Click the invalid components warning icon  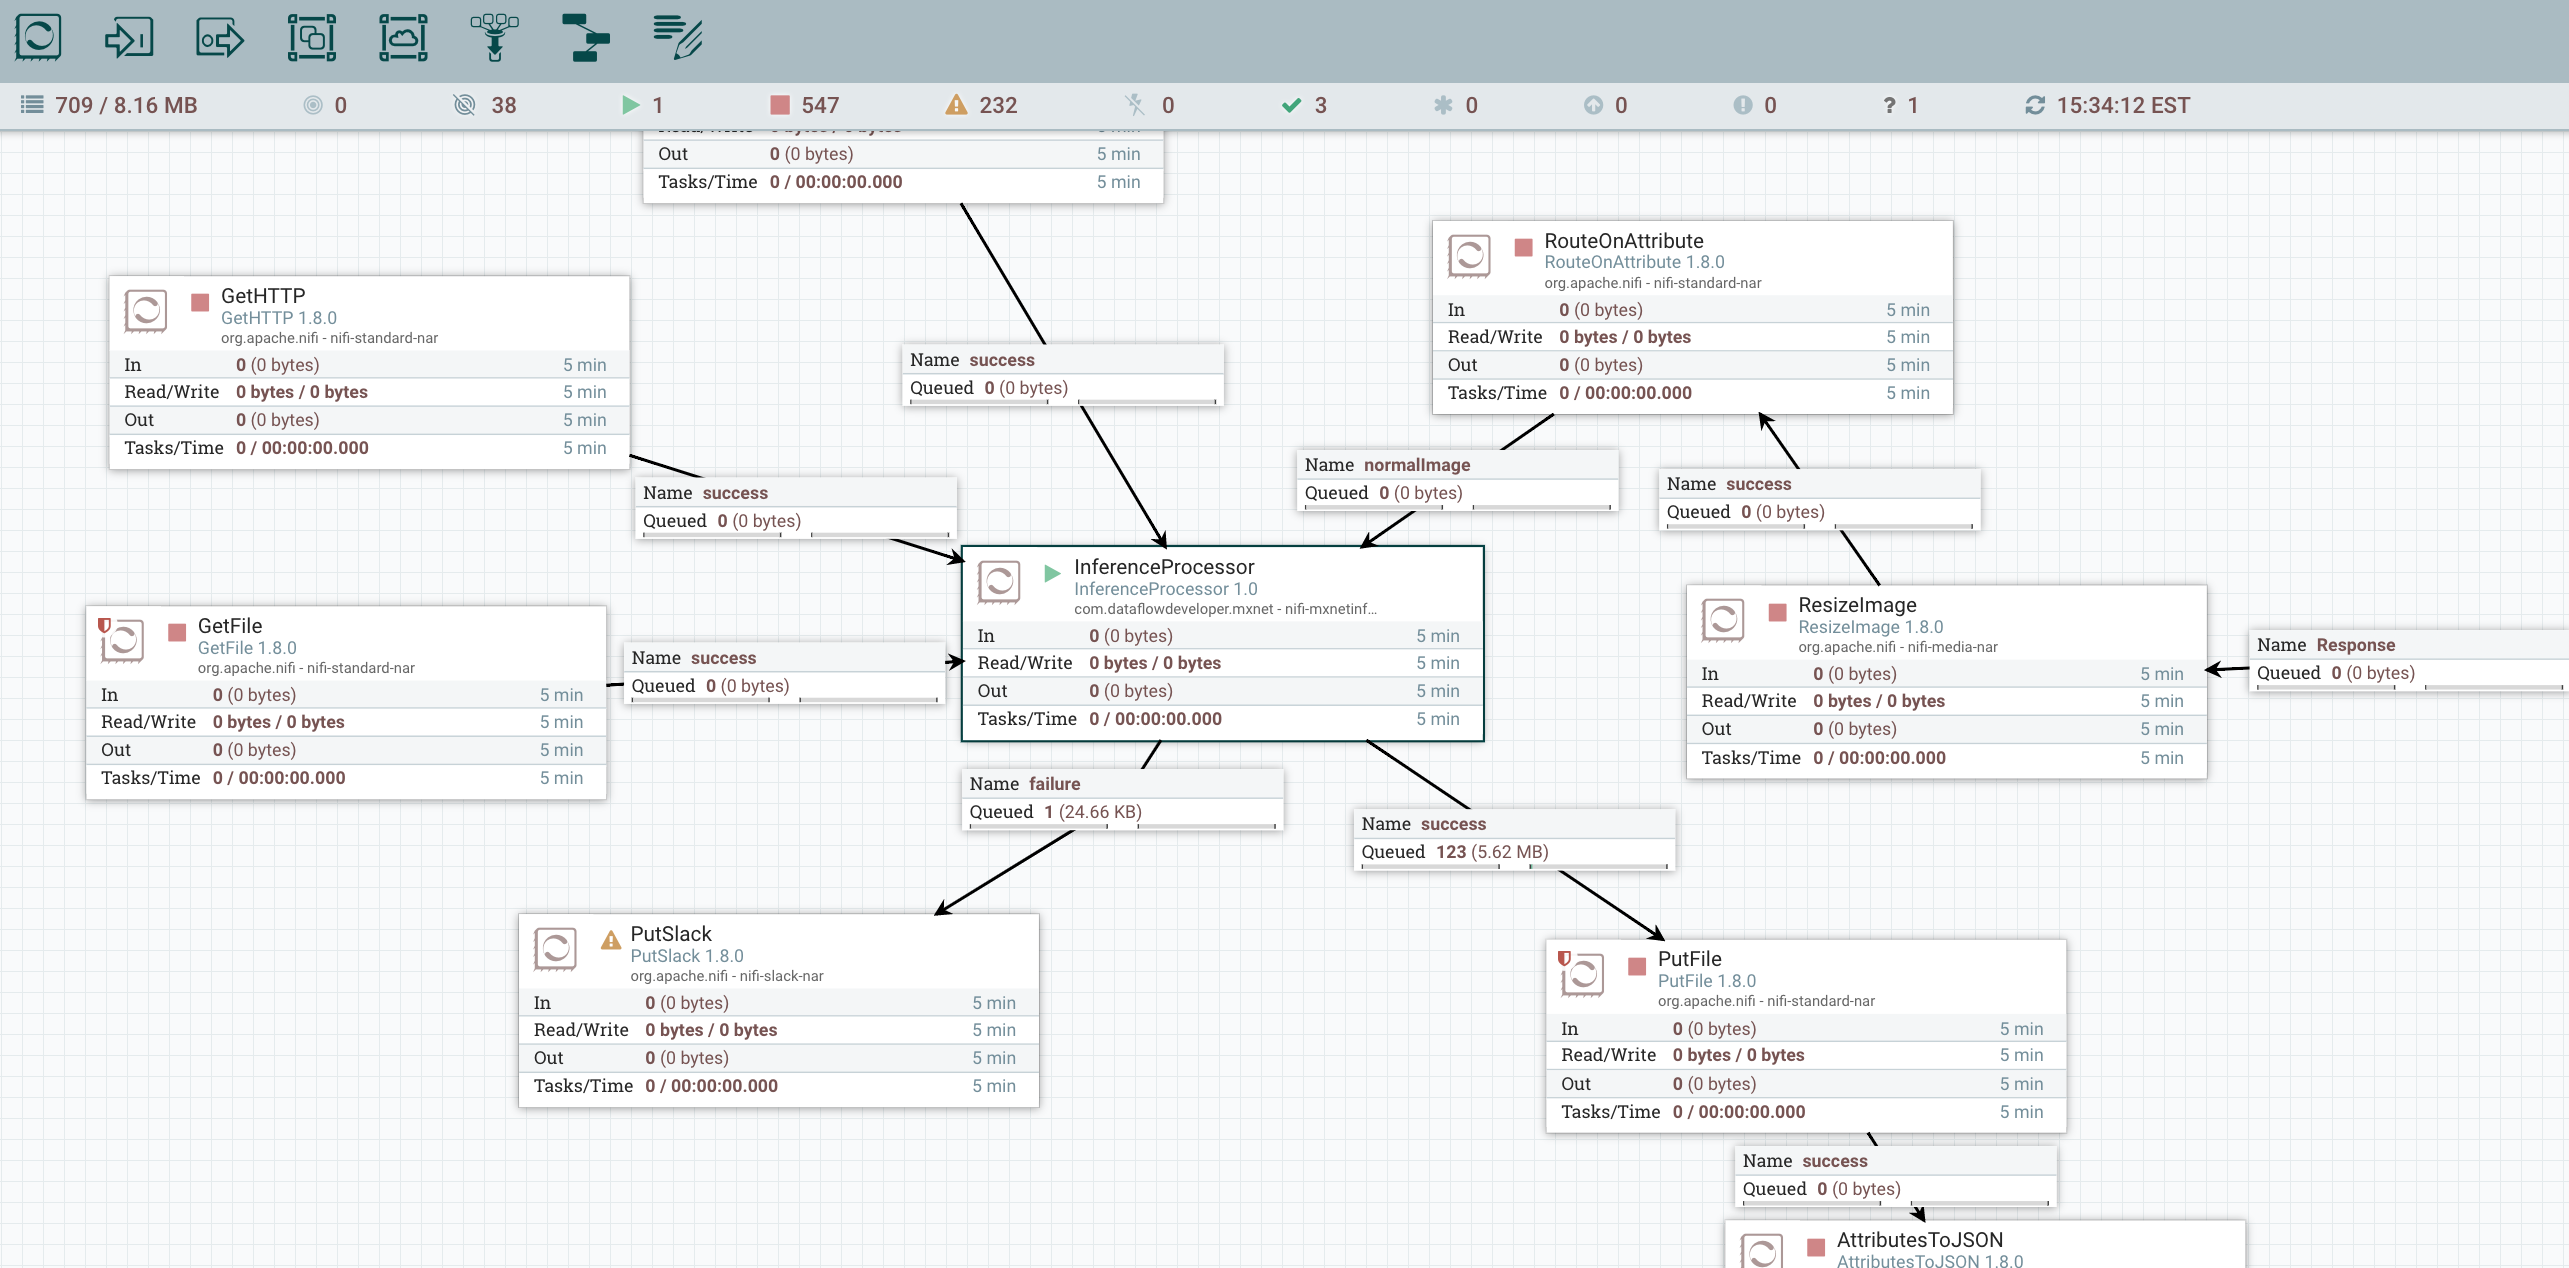click(x=956, y=105)
